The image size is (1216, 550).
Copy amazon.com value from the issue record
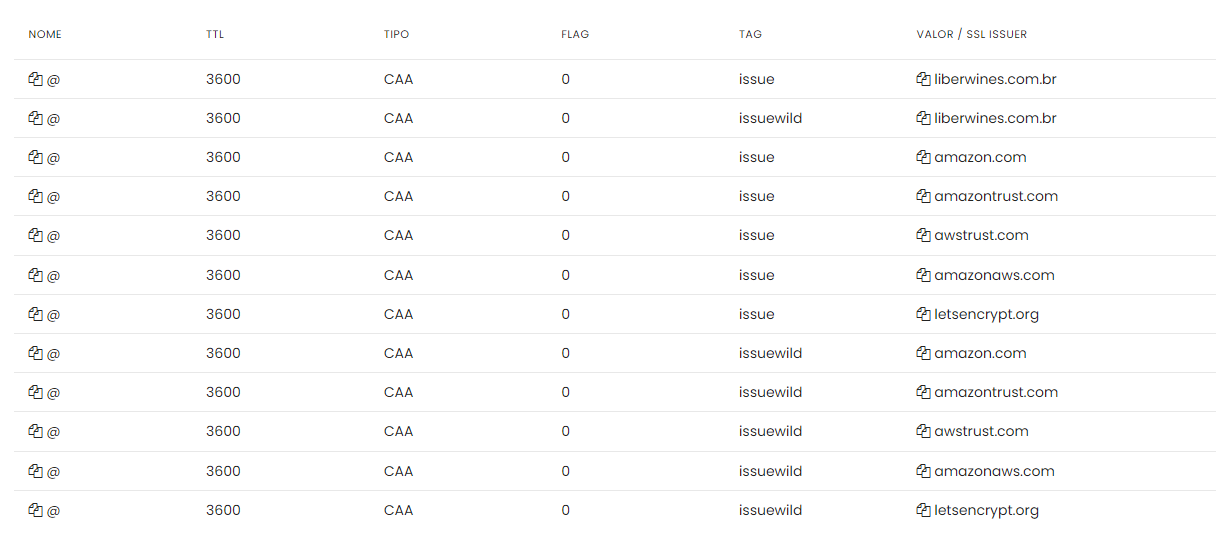(923, 157)
